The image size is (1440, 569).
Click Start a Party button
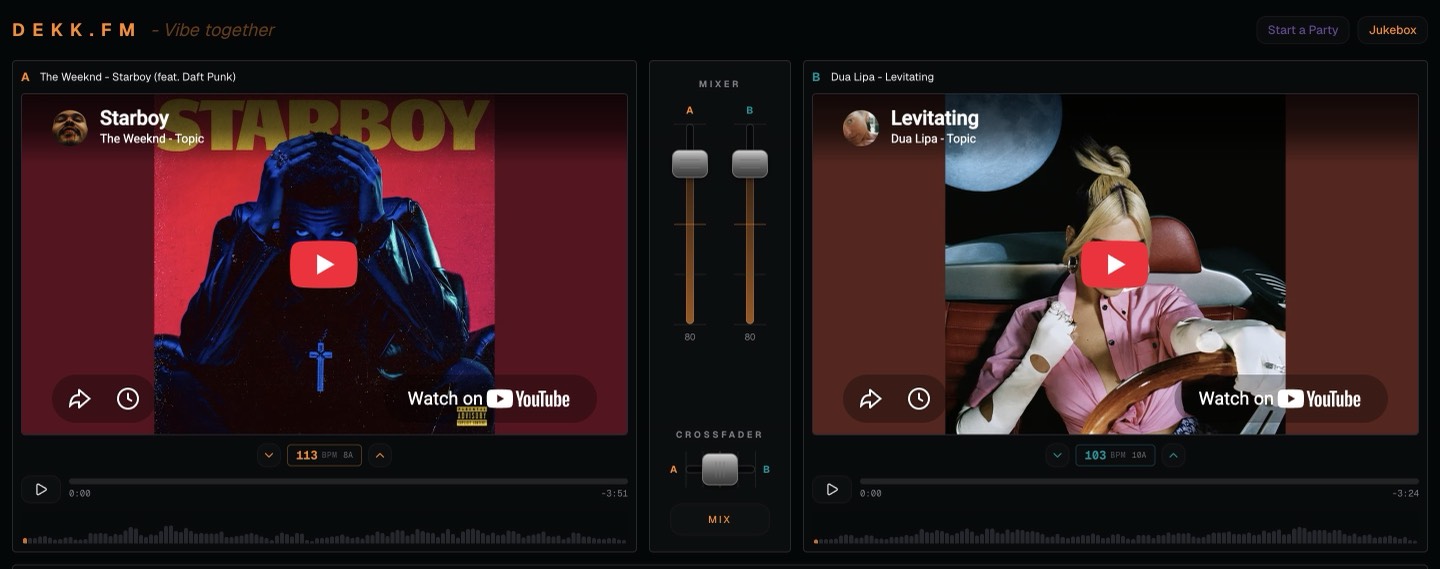[1303, 30]
